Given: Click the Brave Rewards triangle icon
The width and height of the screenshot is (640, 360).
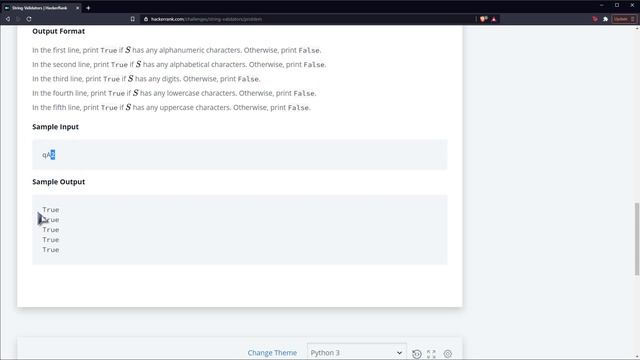Looking at the screenshot, I should click(x=494, y=19).
